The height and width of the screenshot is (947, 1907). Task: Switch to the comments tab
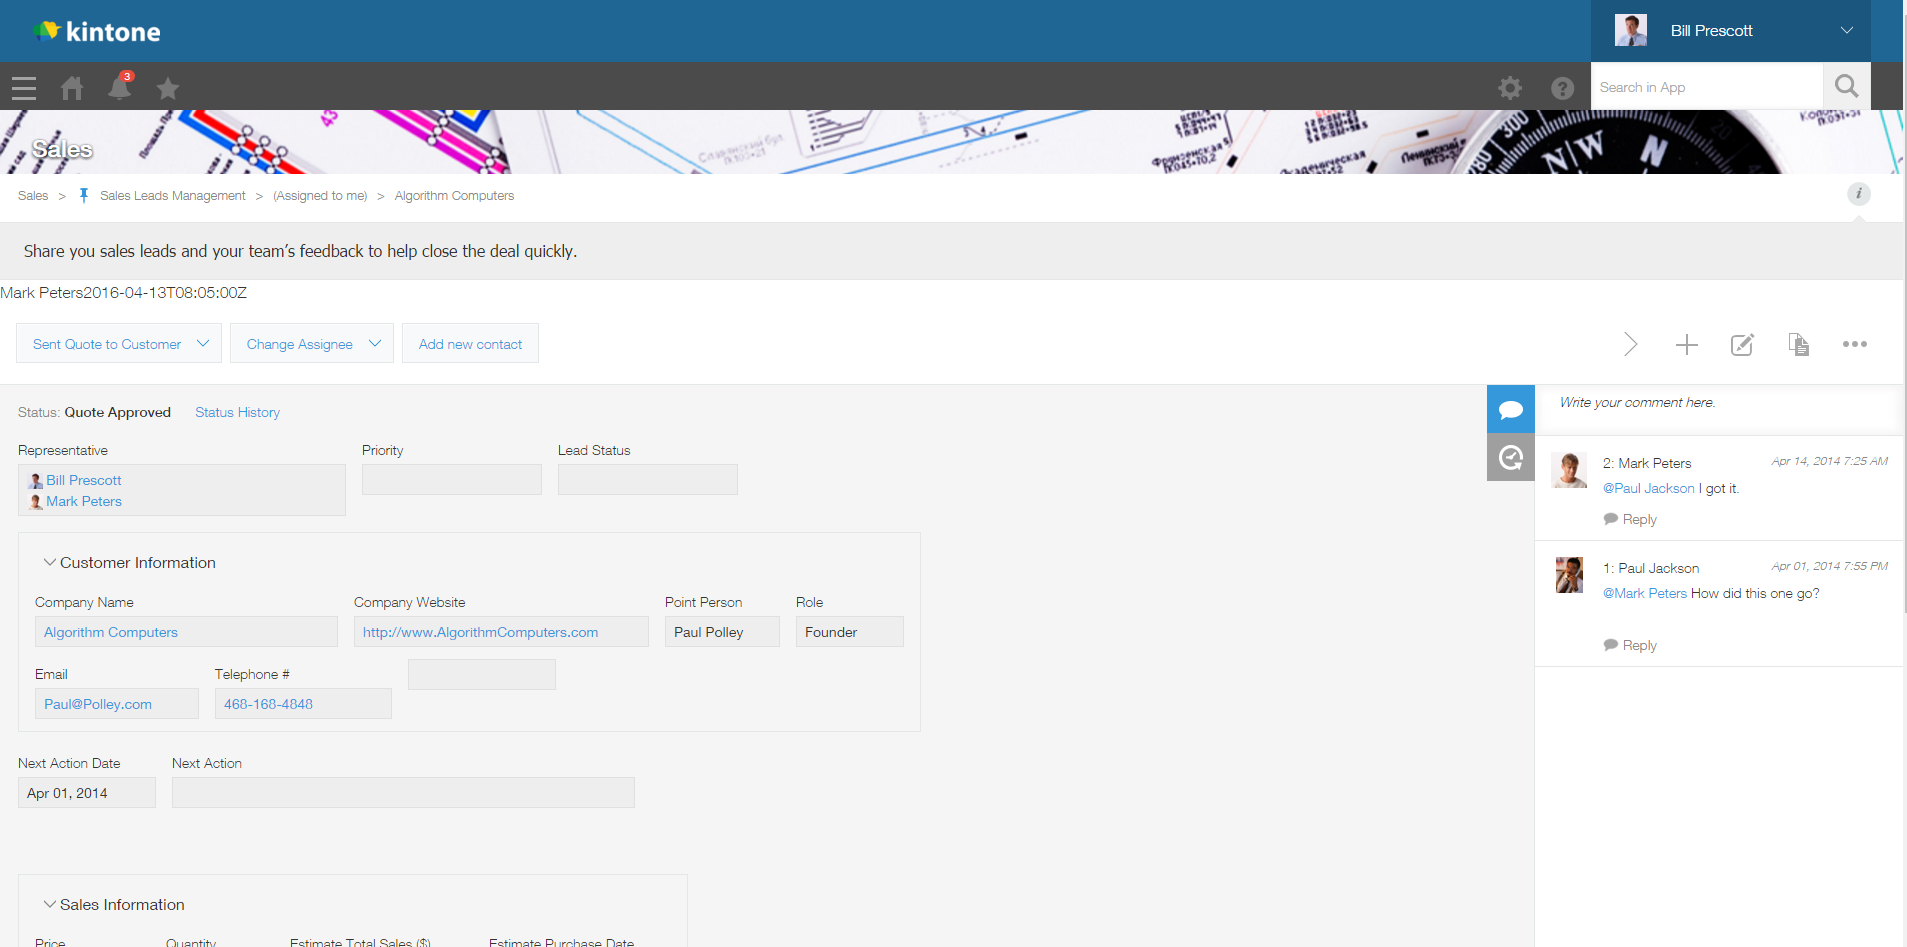coord(1510,409)
